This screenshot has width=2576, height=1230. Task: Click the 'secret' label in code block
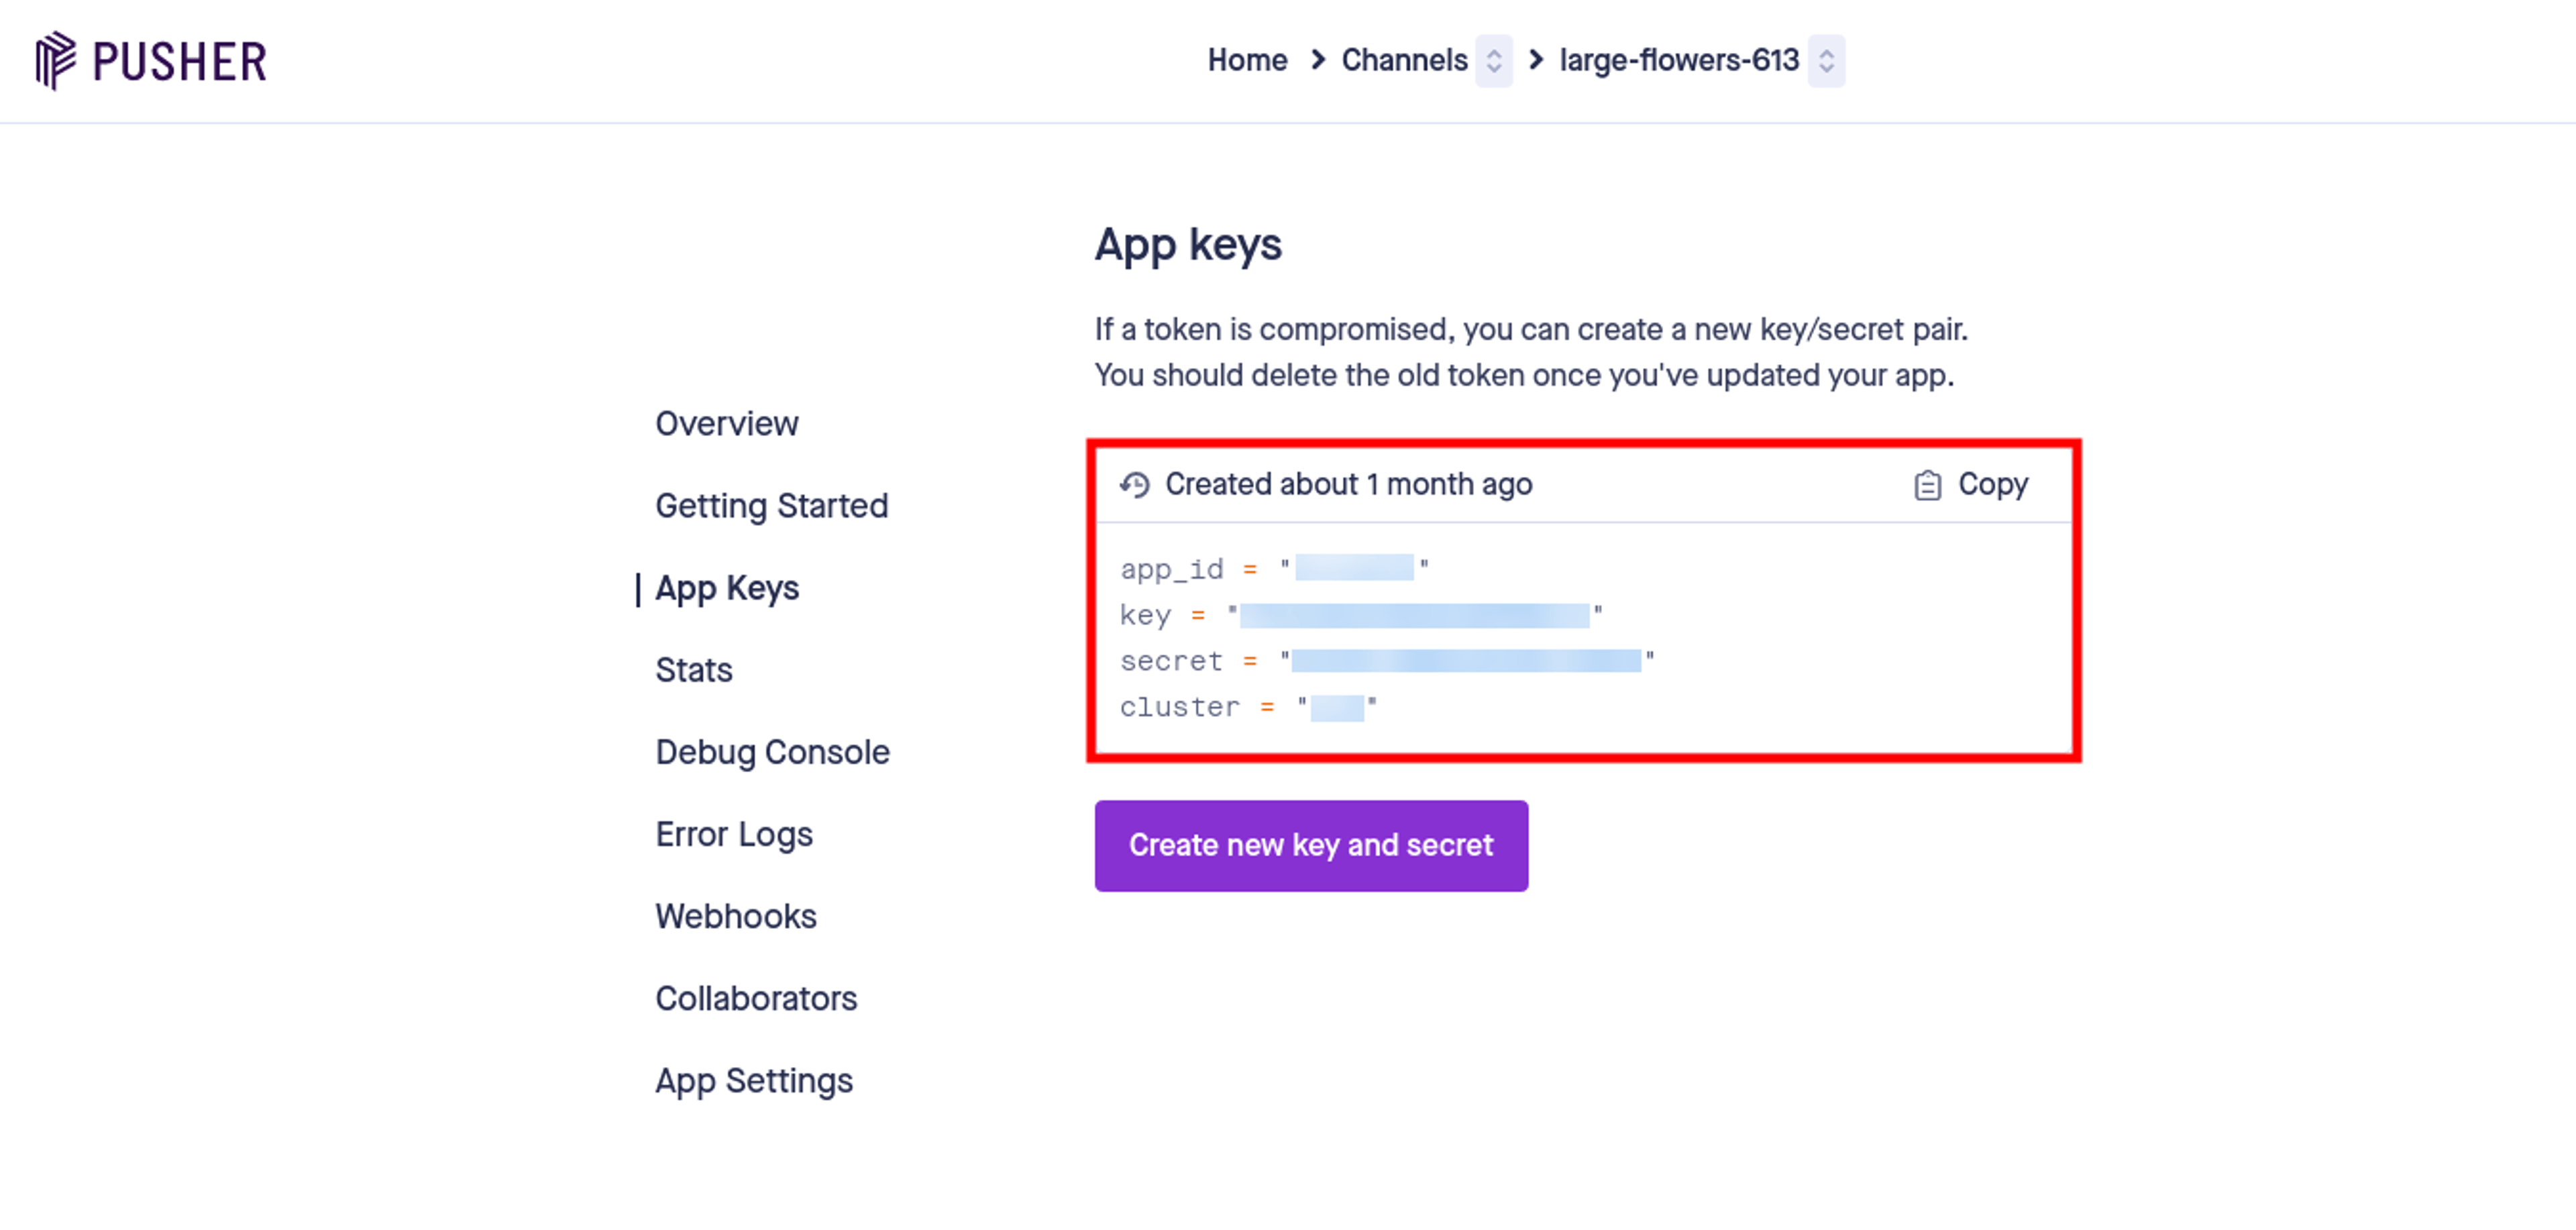pos(1171,661)
